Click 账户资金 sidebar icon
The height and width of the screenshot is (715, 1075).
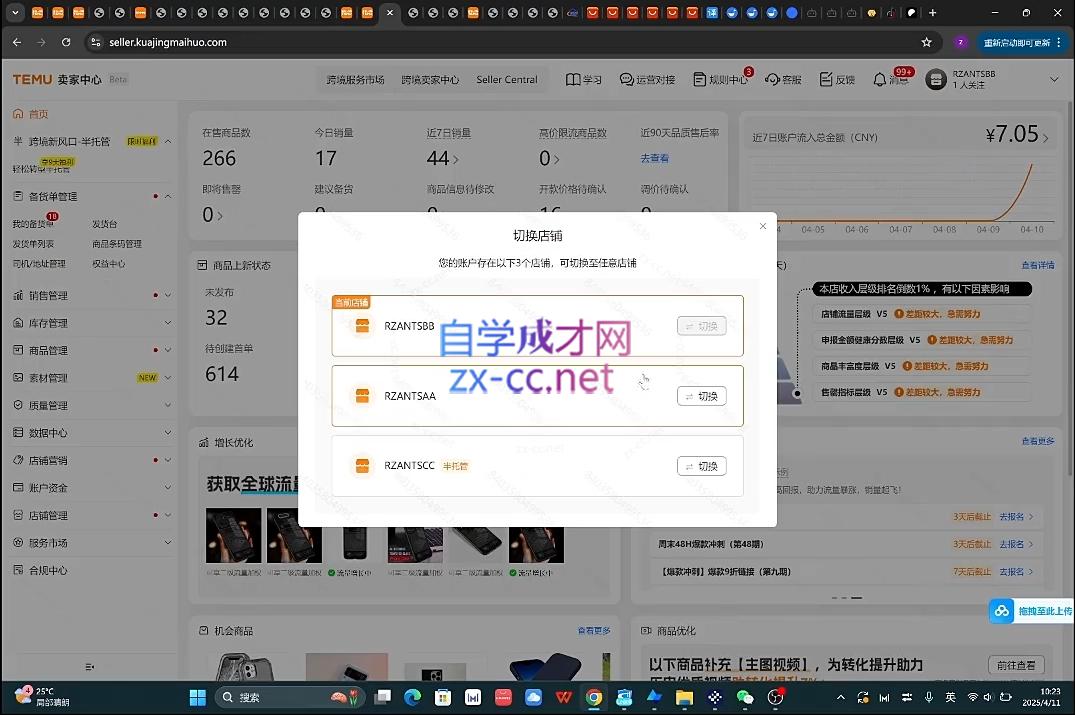pyautogui.click(x=18, y=487)
